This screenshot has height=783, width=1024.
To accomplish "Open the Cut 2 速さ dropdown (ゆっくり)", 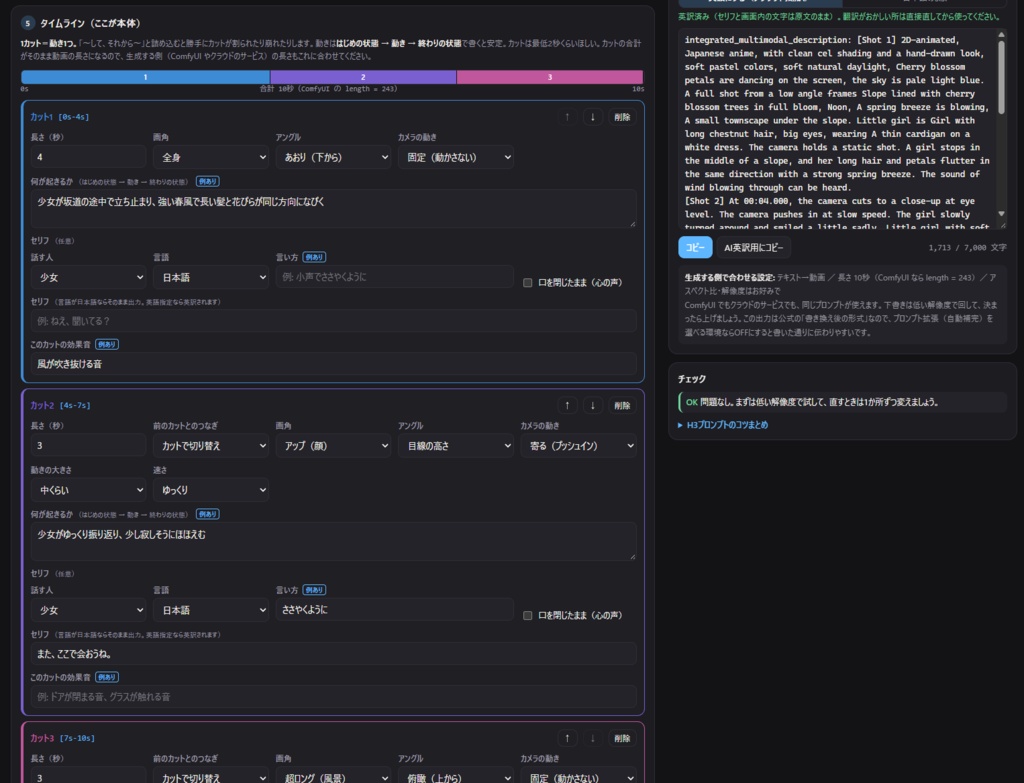I will coord(210,490).
